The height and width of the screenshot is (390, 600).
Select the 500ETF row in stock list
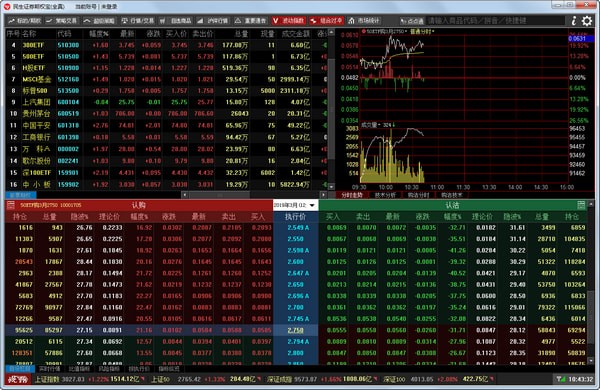click(166, 57)
